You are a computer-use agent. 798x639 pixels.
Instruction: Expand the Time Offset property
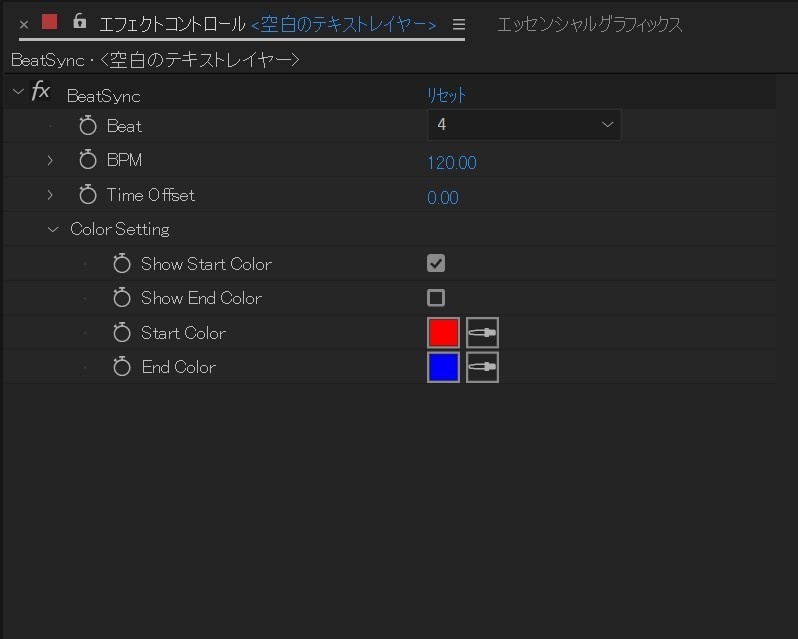pyautogui.click(x=50, y=195)
